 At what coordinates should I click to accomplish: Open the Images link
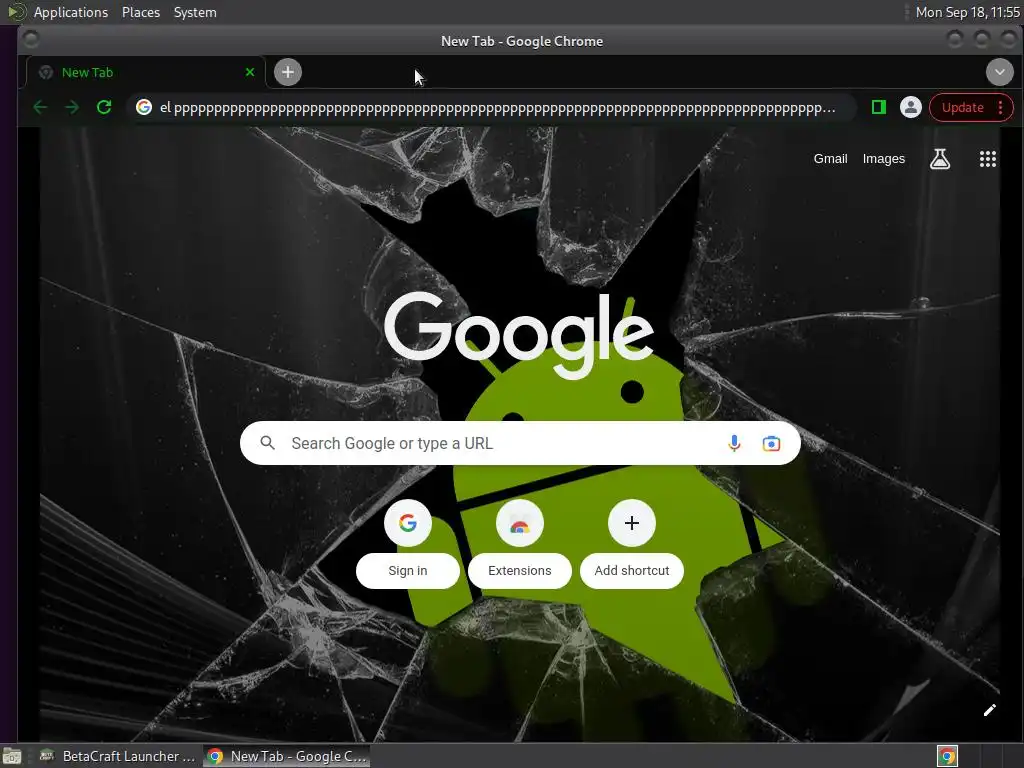pos(884,159)
